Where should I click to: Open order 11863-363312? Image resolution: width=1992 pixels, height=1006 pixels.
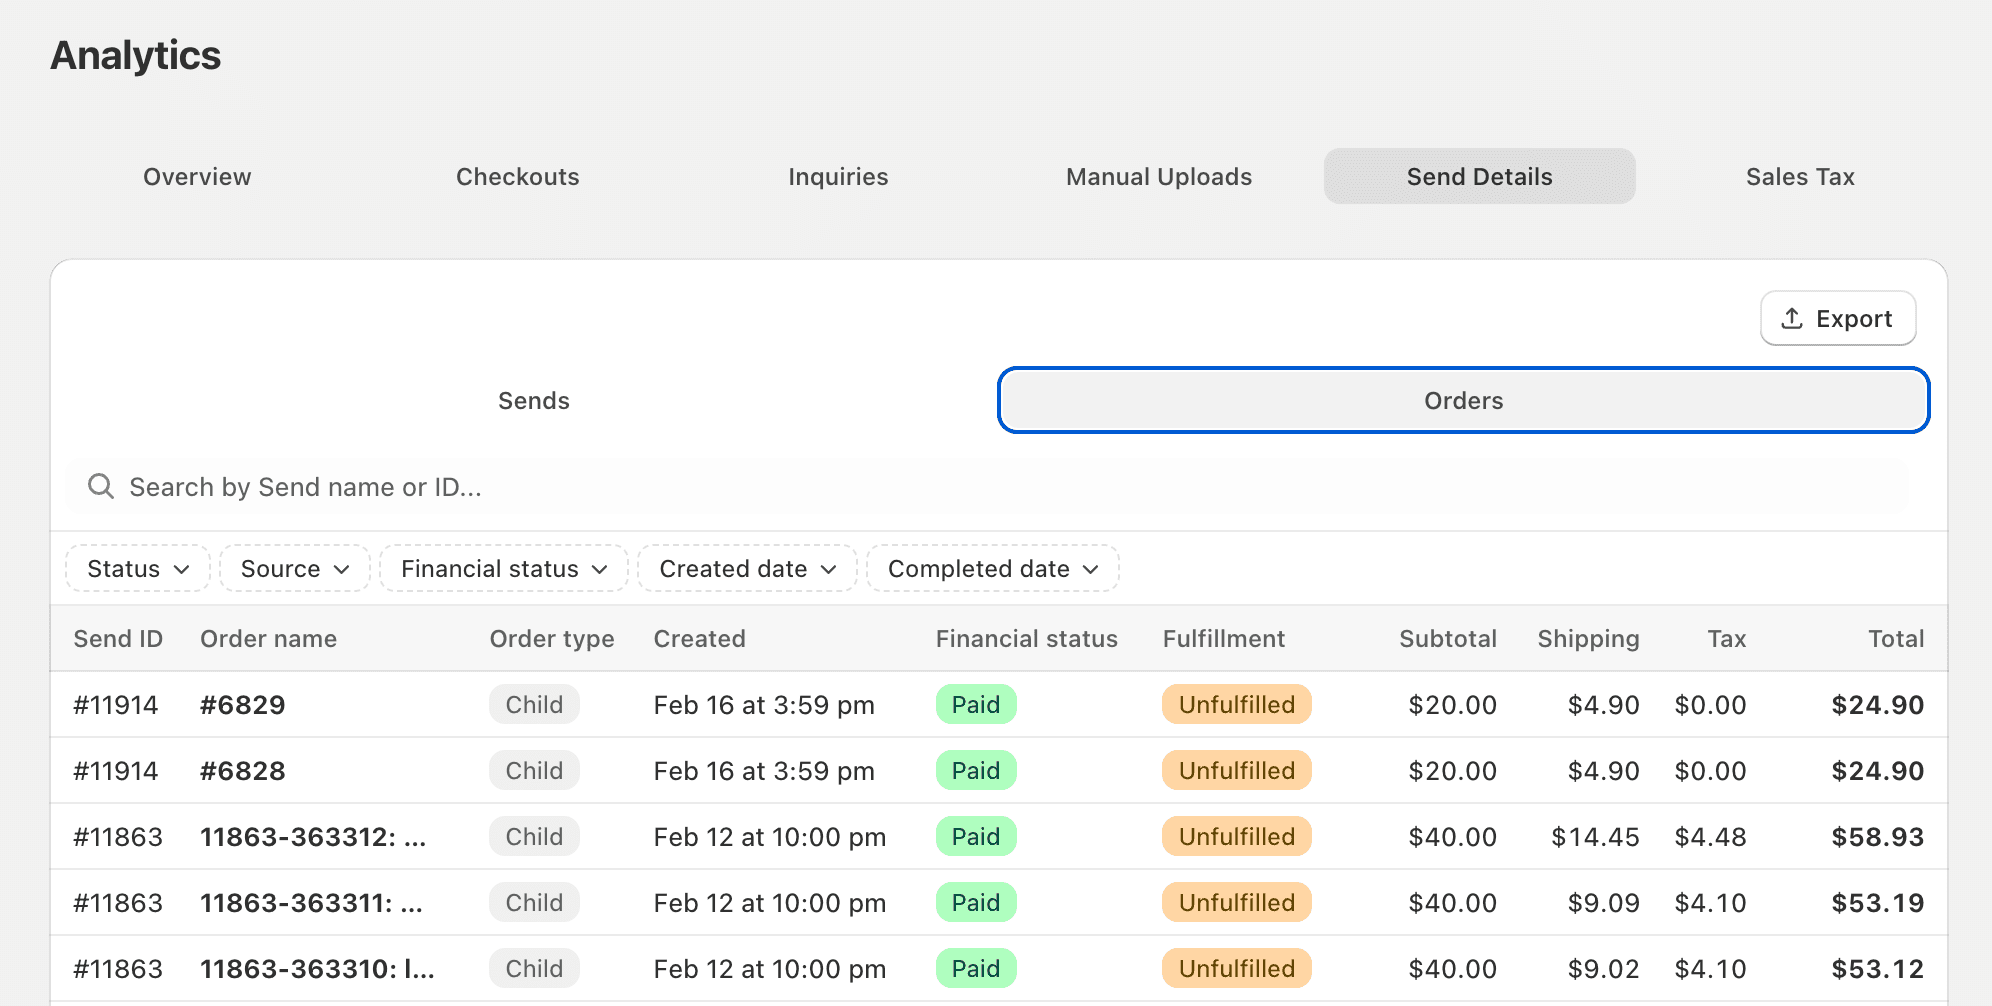[313, 837]
